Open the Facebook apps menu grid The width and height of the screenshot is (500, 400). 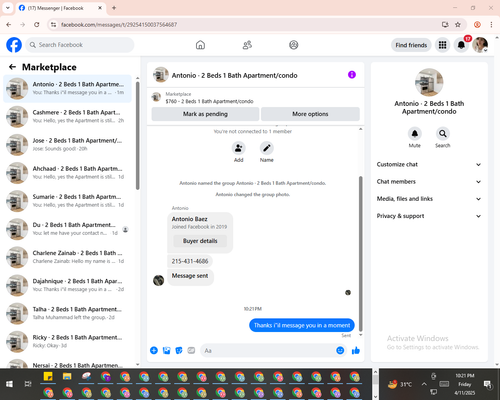pos(442,45)
